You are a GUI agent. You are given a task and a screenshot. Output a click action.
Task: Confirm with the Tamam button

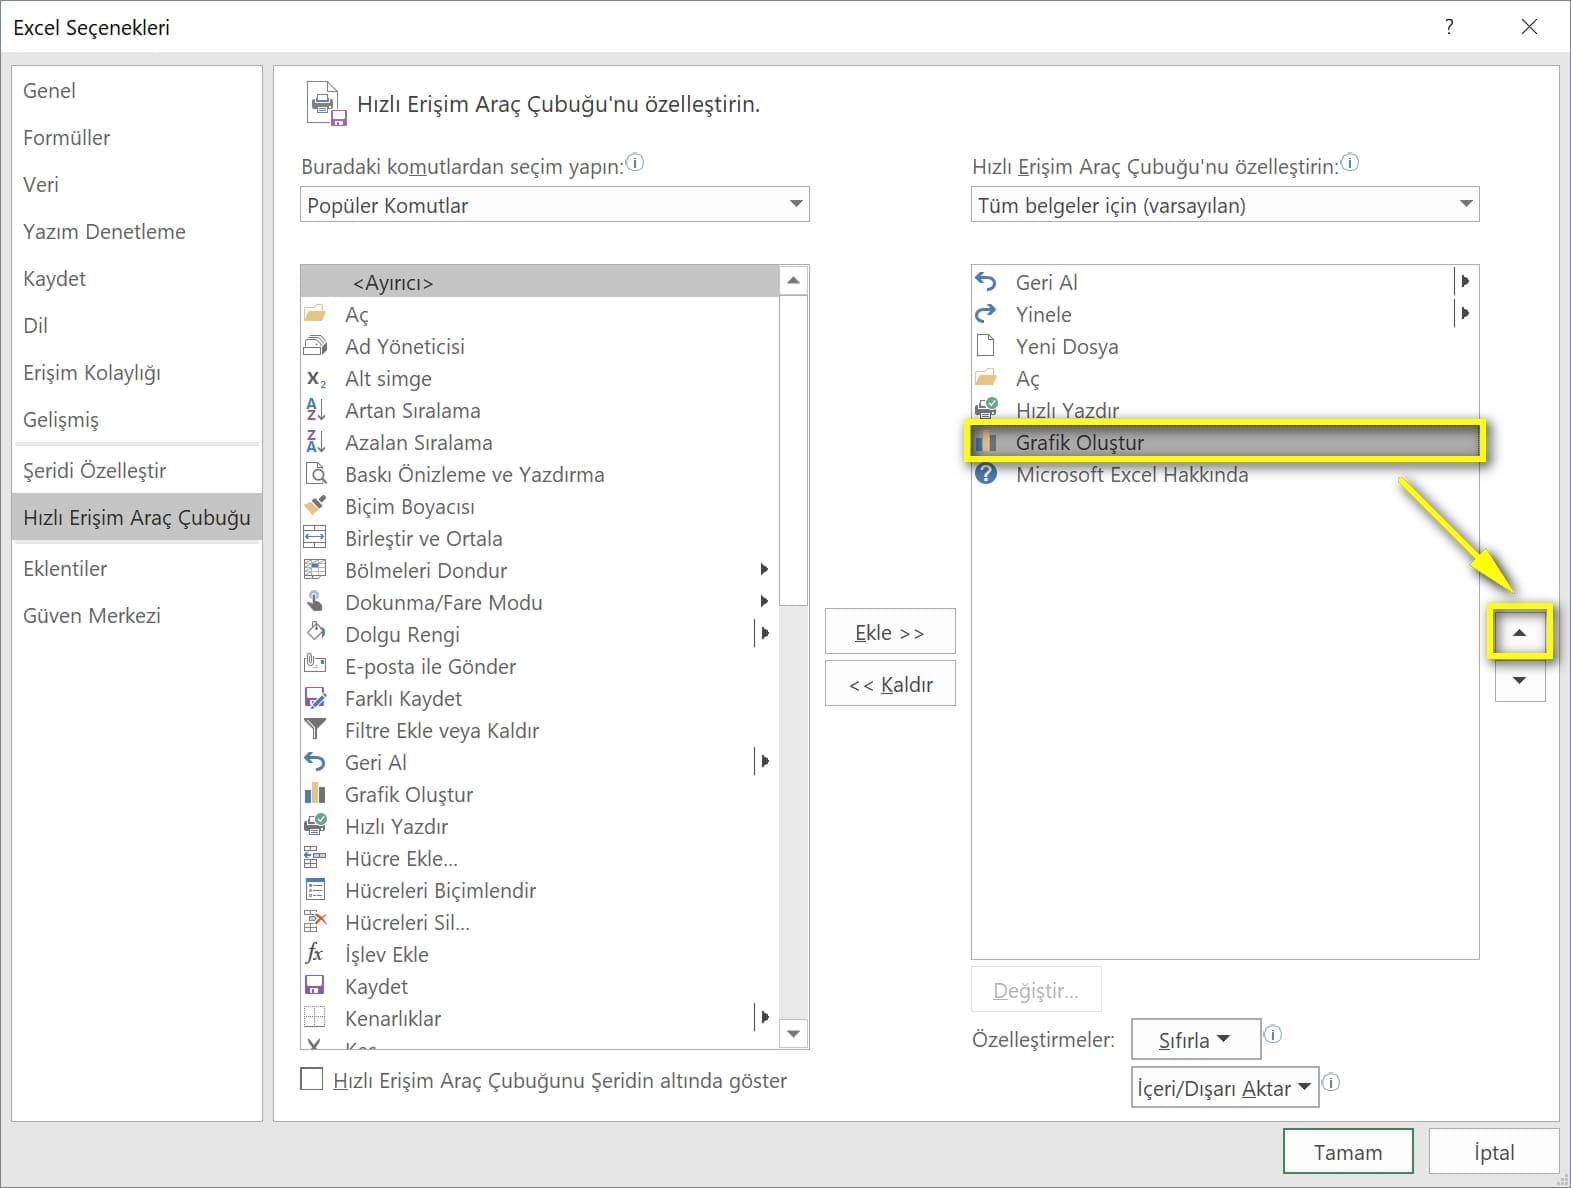(1348, 1152)
